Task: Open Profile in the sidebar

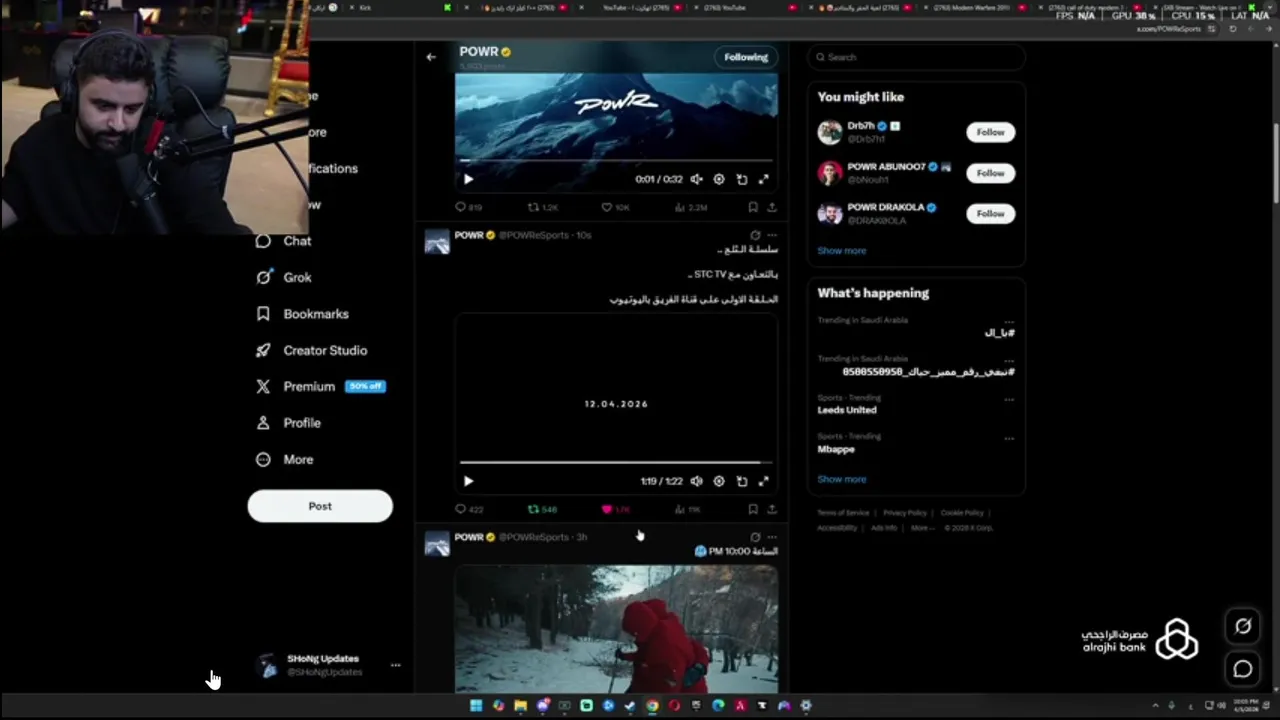Action: (288, 423)
